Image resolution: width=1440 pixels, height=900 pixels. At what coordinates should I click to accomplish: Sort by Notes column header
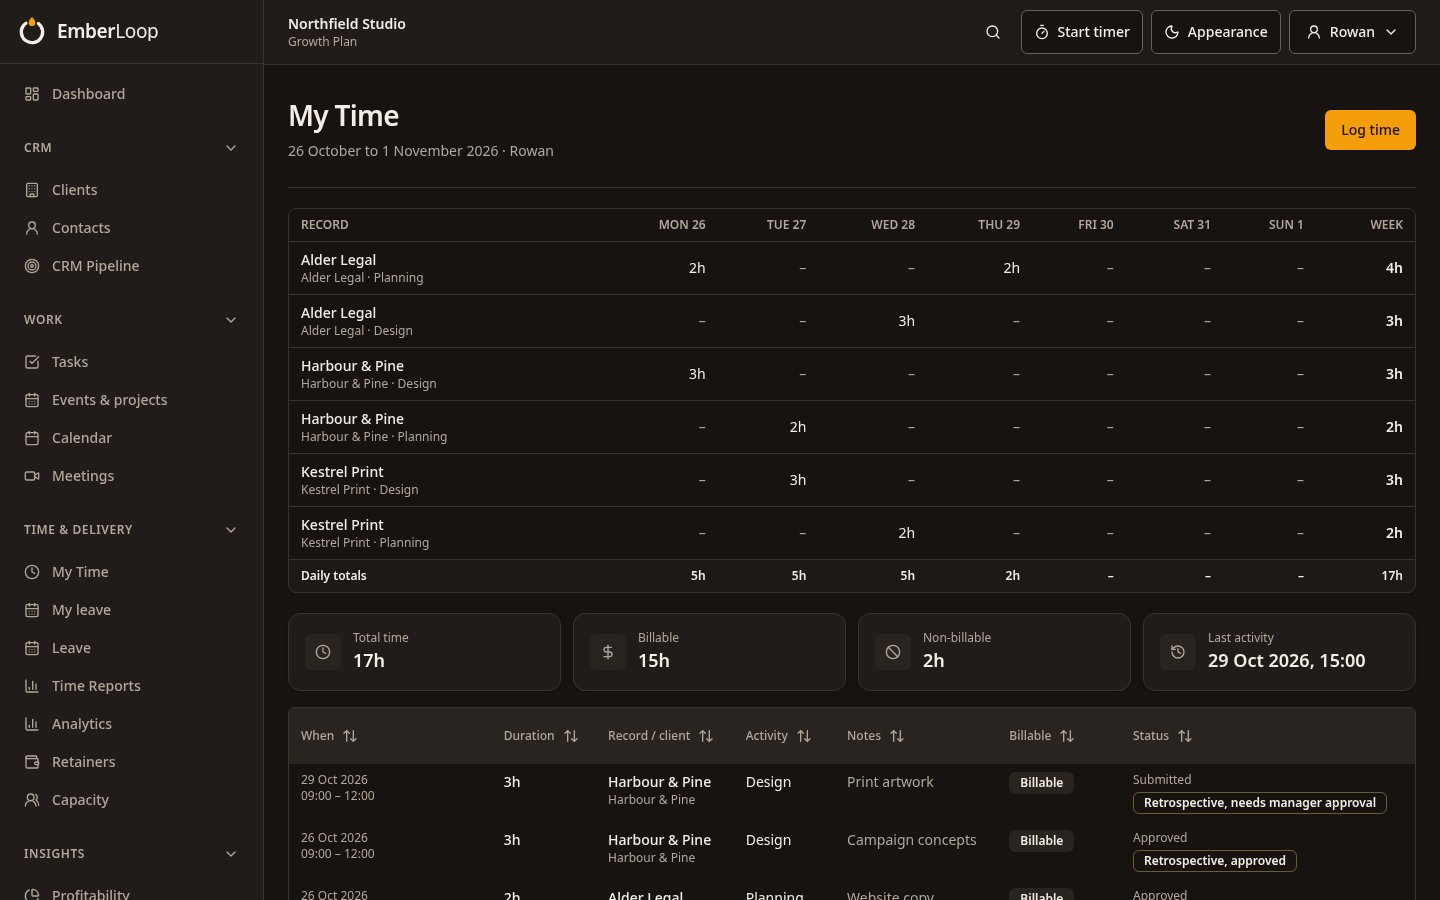[x=875, y=736]
